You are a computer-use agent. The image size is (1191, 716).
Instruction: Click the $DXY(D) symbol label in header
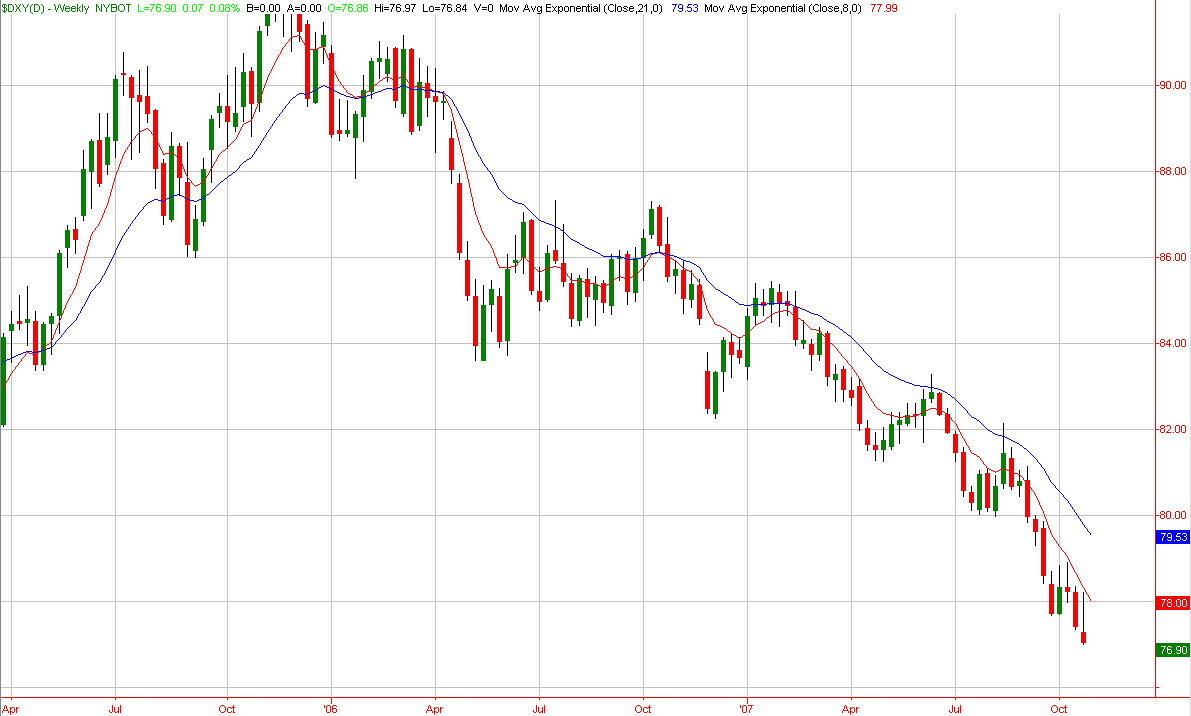pyautogui.click(x=23, y=8)
